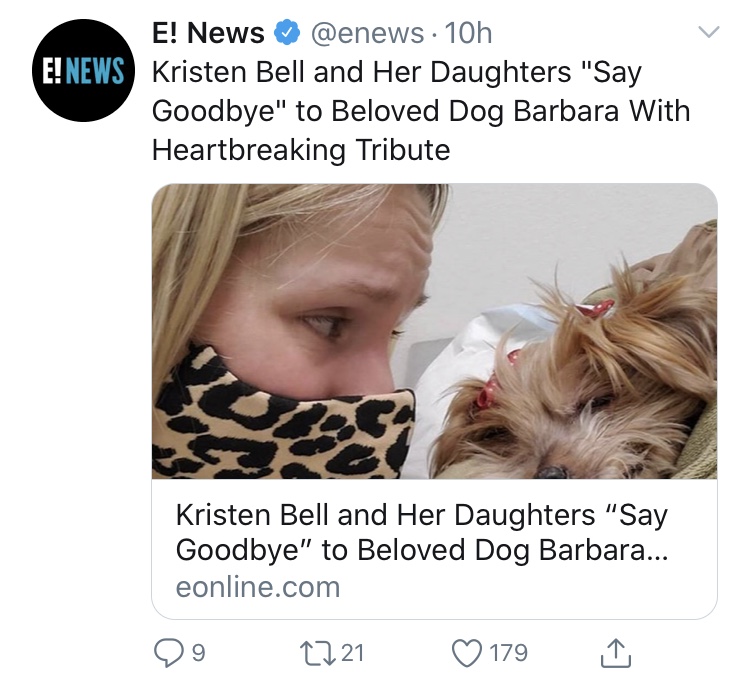Like the tweet with the heart icon
750x682 pixels.
(x=467, y=653)
